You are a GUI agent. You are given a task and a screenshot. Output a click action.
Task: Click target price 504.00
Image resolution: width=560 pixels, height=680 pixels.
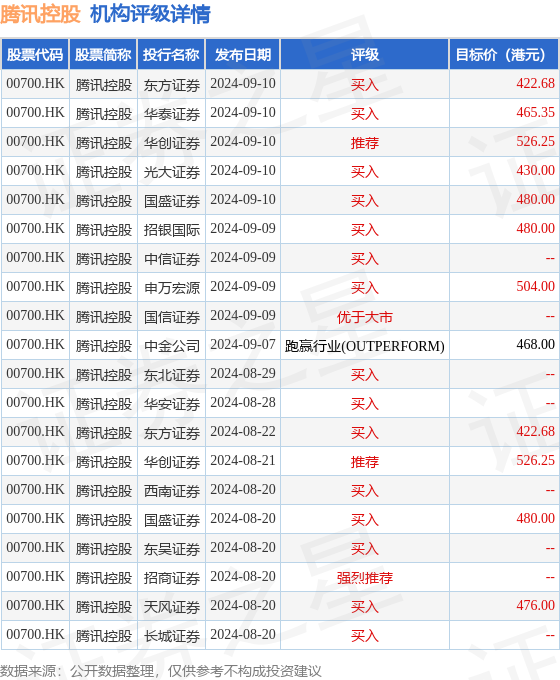[x=535, y=287]
